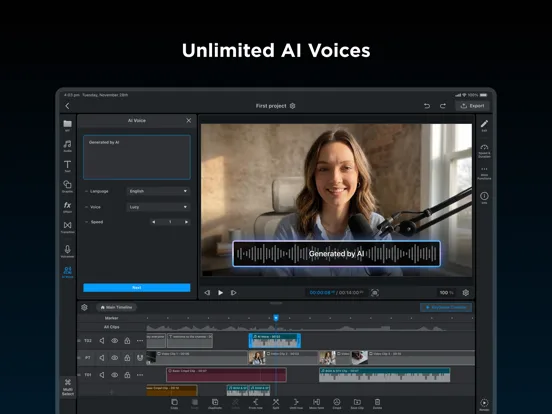This screenshot has width=552, height=414.
Task: Toggle Multi Select button
Action: [x=68, y=388]
